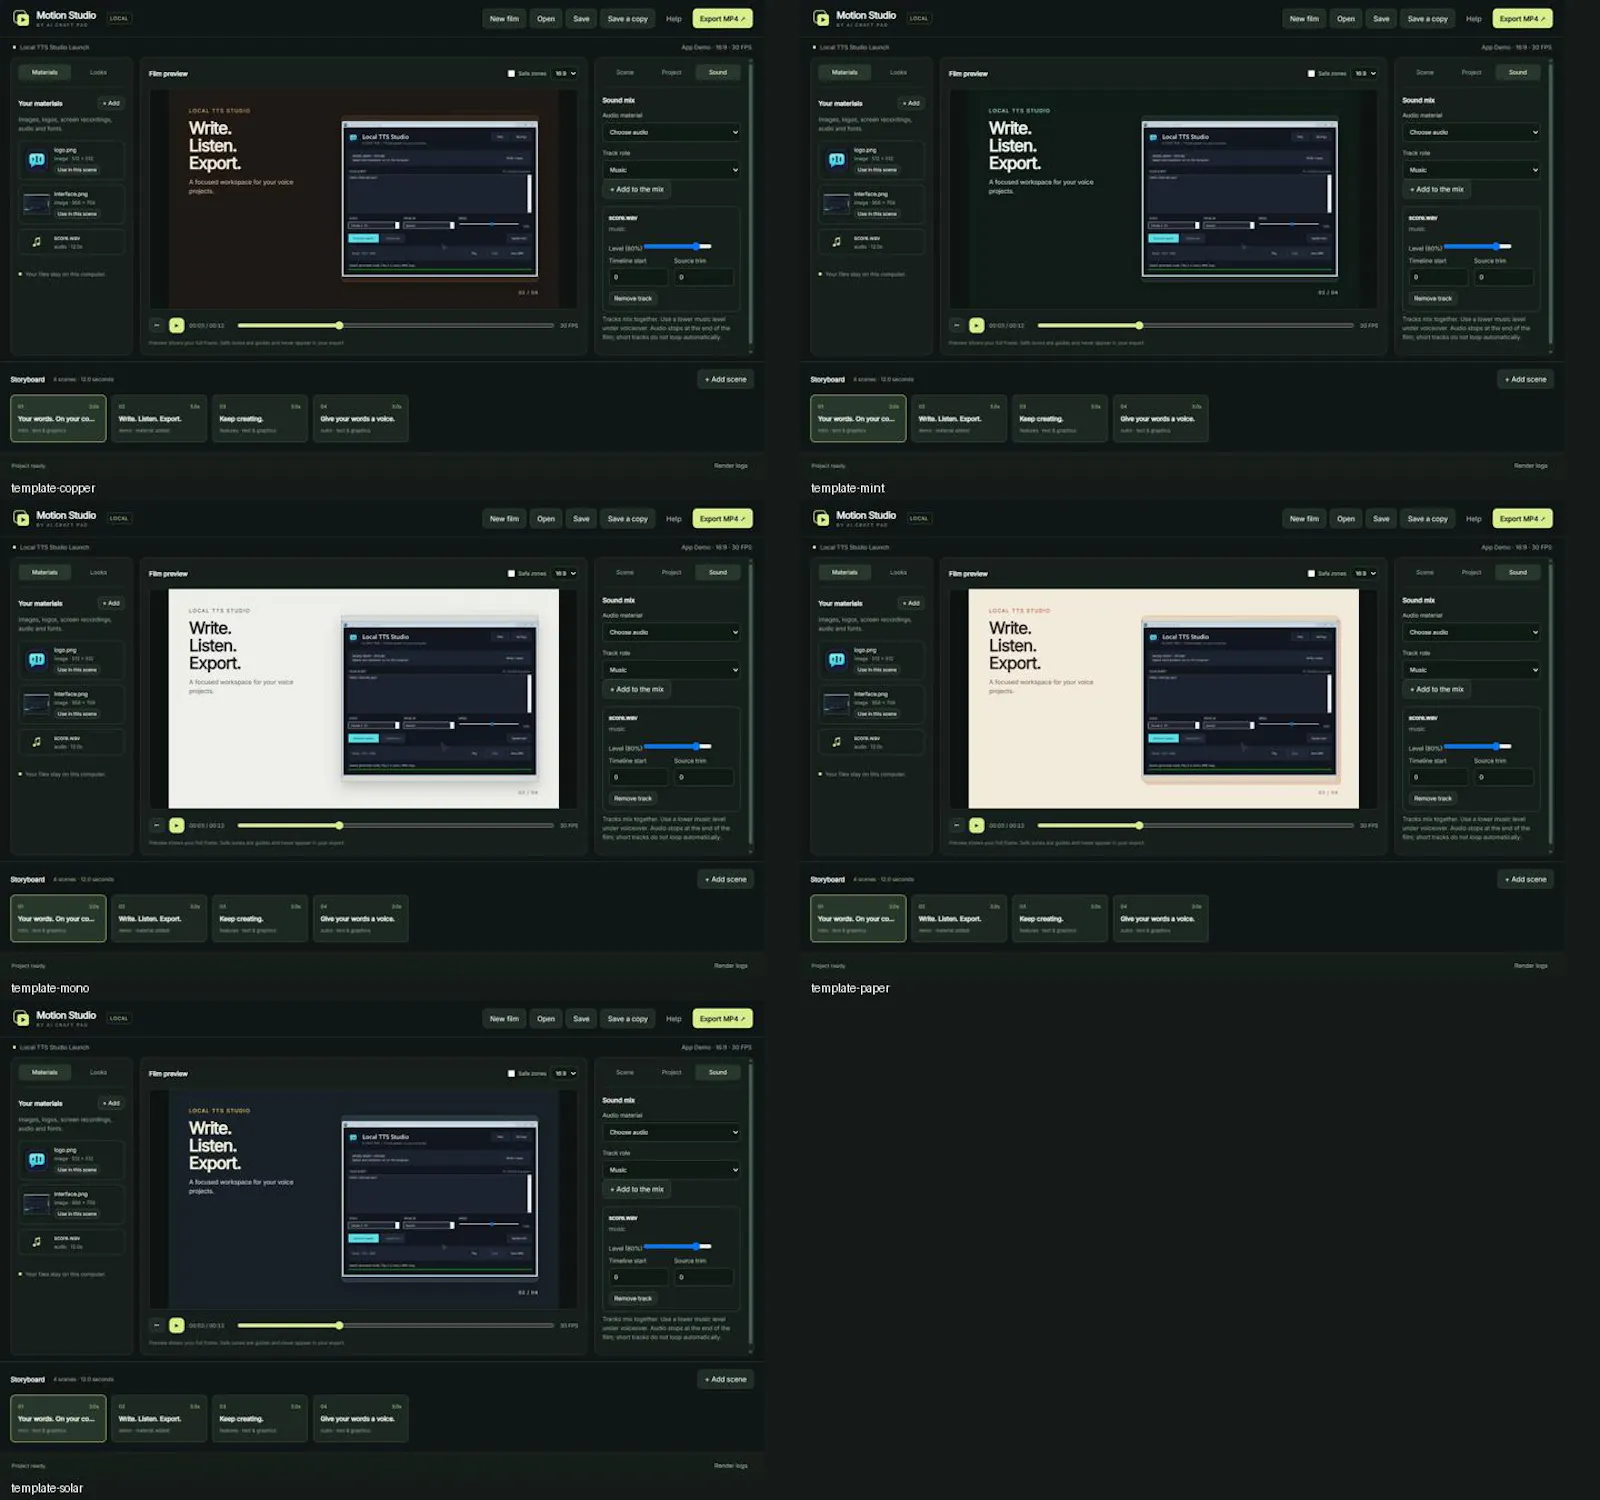The width and height of the screenshot is (1600, 1500).
Task: Click Motion Studio logo in template-mint panel
Action: pos(821,18)
